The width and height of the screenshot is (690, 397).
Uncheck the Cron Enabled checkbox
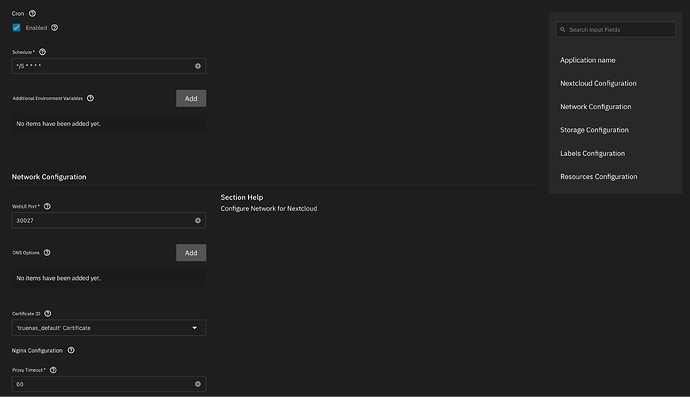point(17,28)
